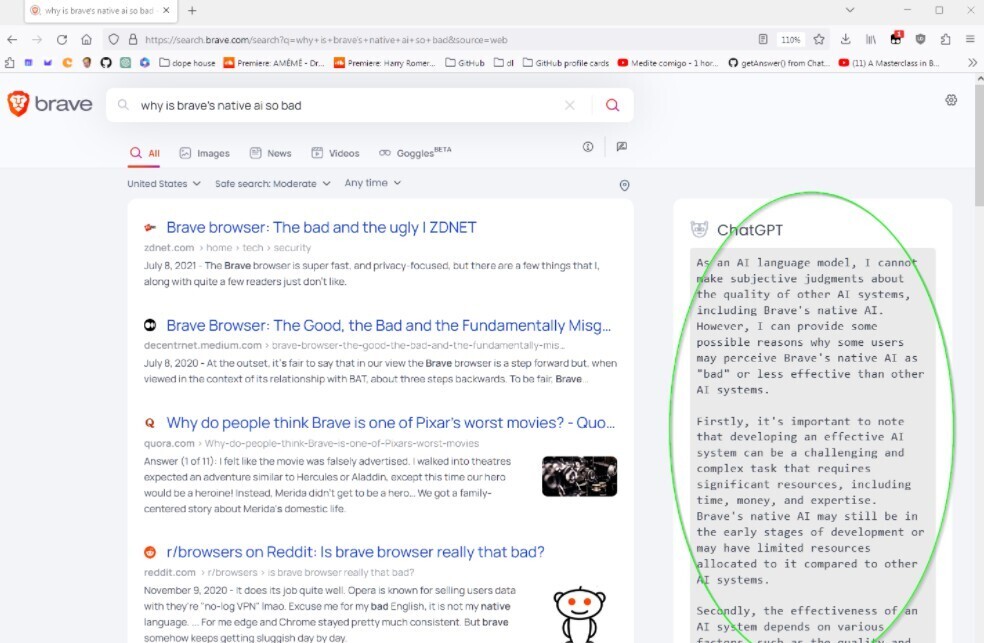
Task: Click the red search magnifier button
Action: point(612,105)
